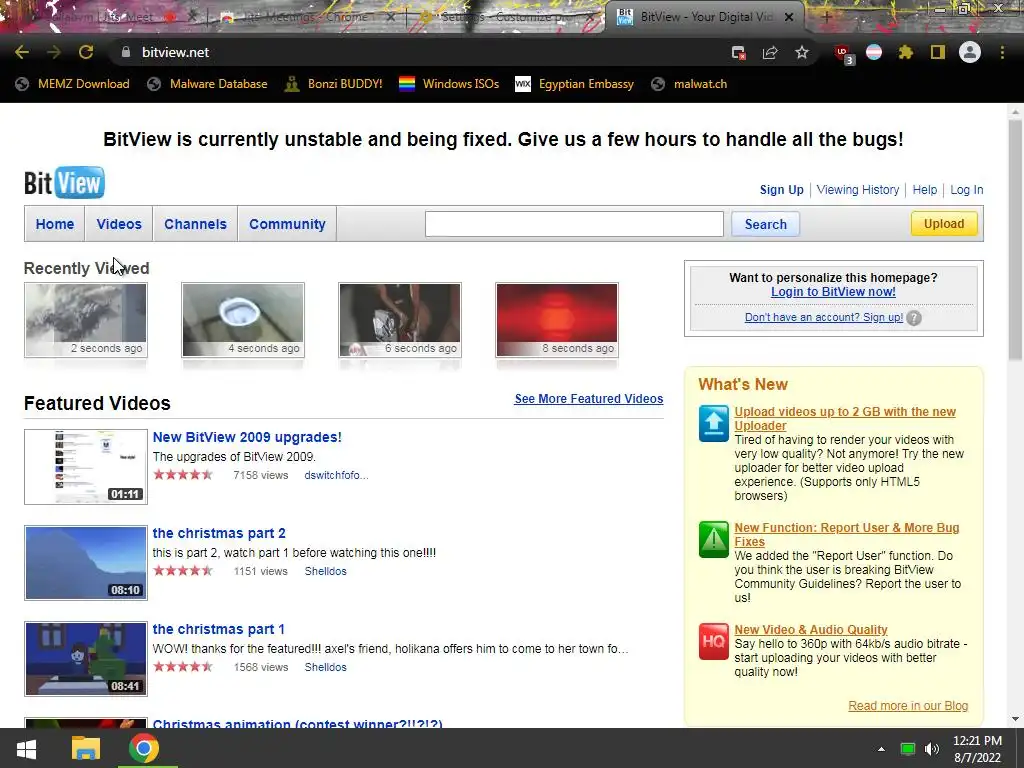The height and width of the screenshot is (768, 1024).
Task: Open the Extensions puzzle piece icon
Action: tap(906, 52)
